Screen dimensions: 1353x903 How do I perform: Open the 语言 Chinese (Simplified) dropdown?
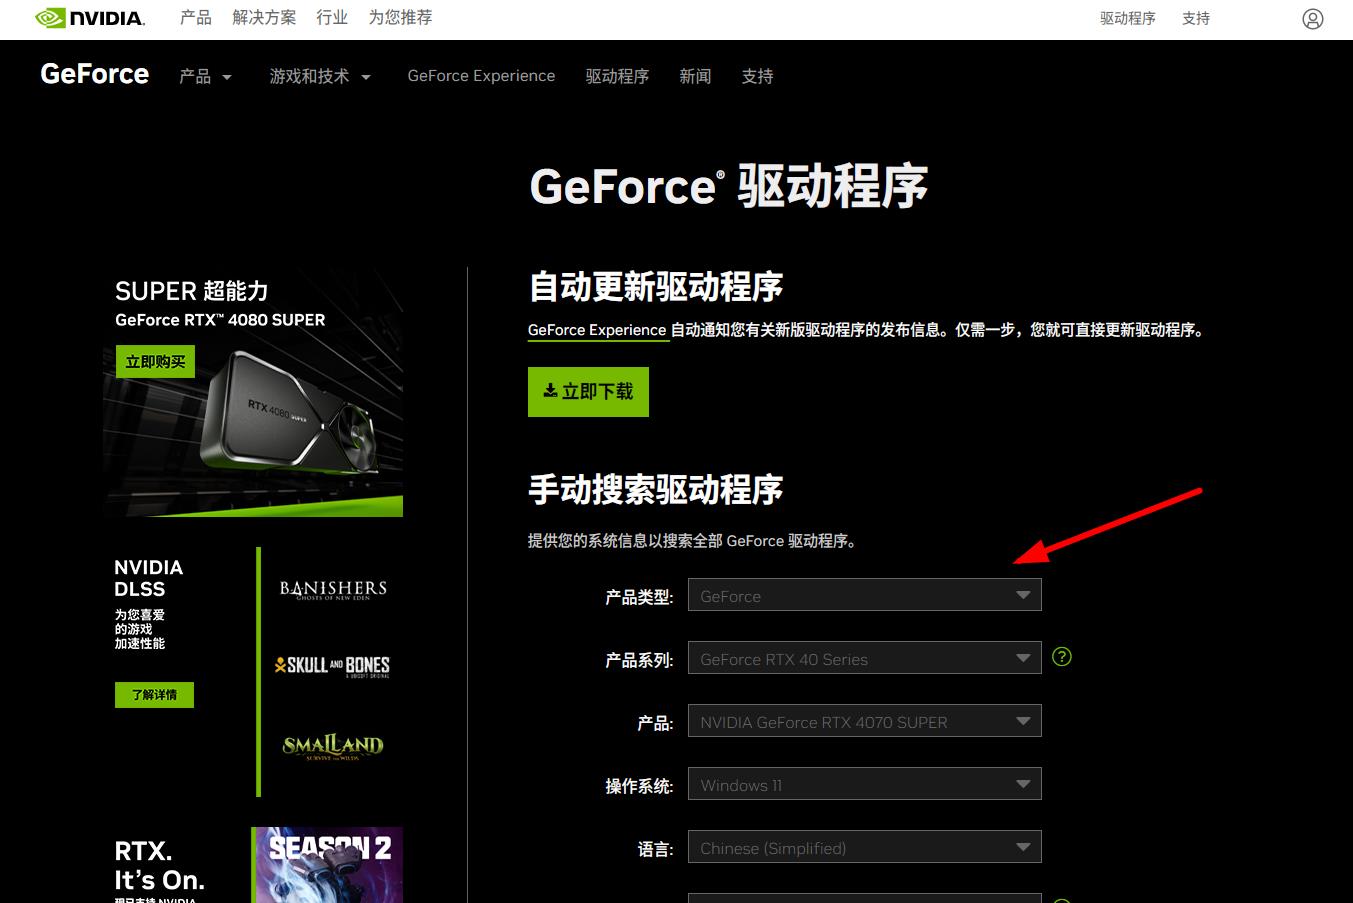865,847
